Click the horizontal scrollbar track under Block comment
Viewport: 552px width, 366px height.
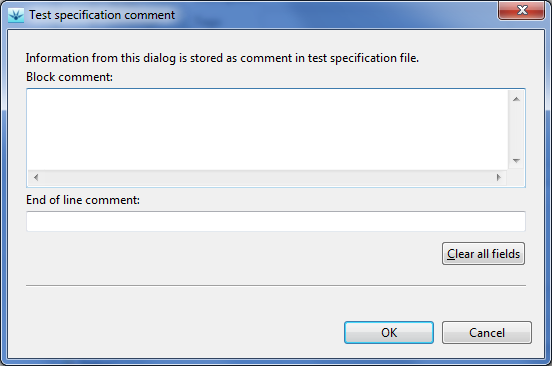click(268, 178)
